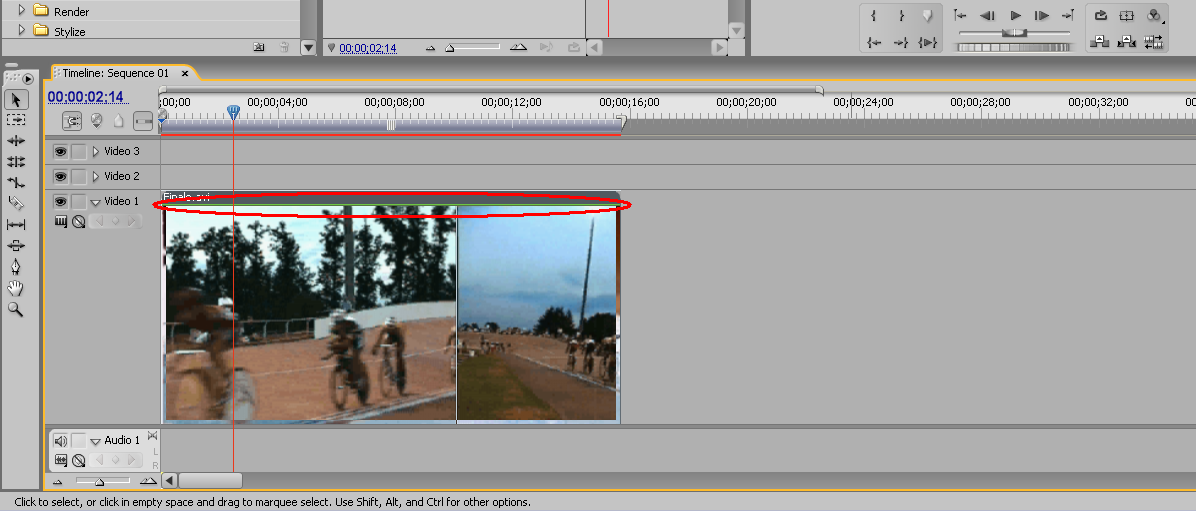The width and height of the screenshot is (1196, 512).
Task: Open Video 1 Show Keyframes menu
Action: [x=78, y=222]
